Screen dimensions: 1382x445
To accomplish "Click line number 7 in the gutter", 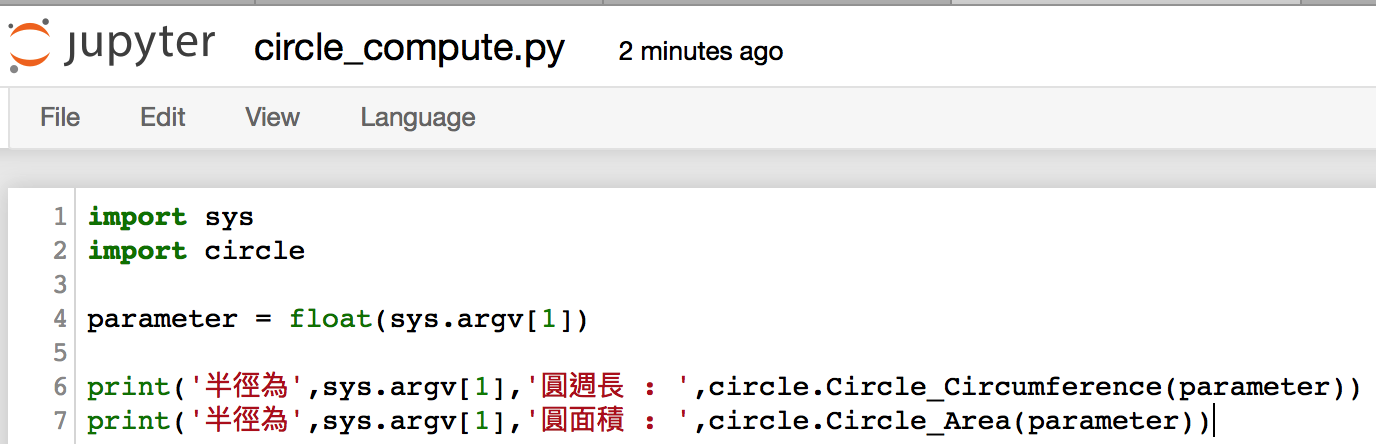I will click(60, 421).
